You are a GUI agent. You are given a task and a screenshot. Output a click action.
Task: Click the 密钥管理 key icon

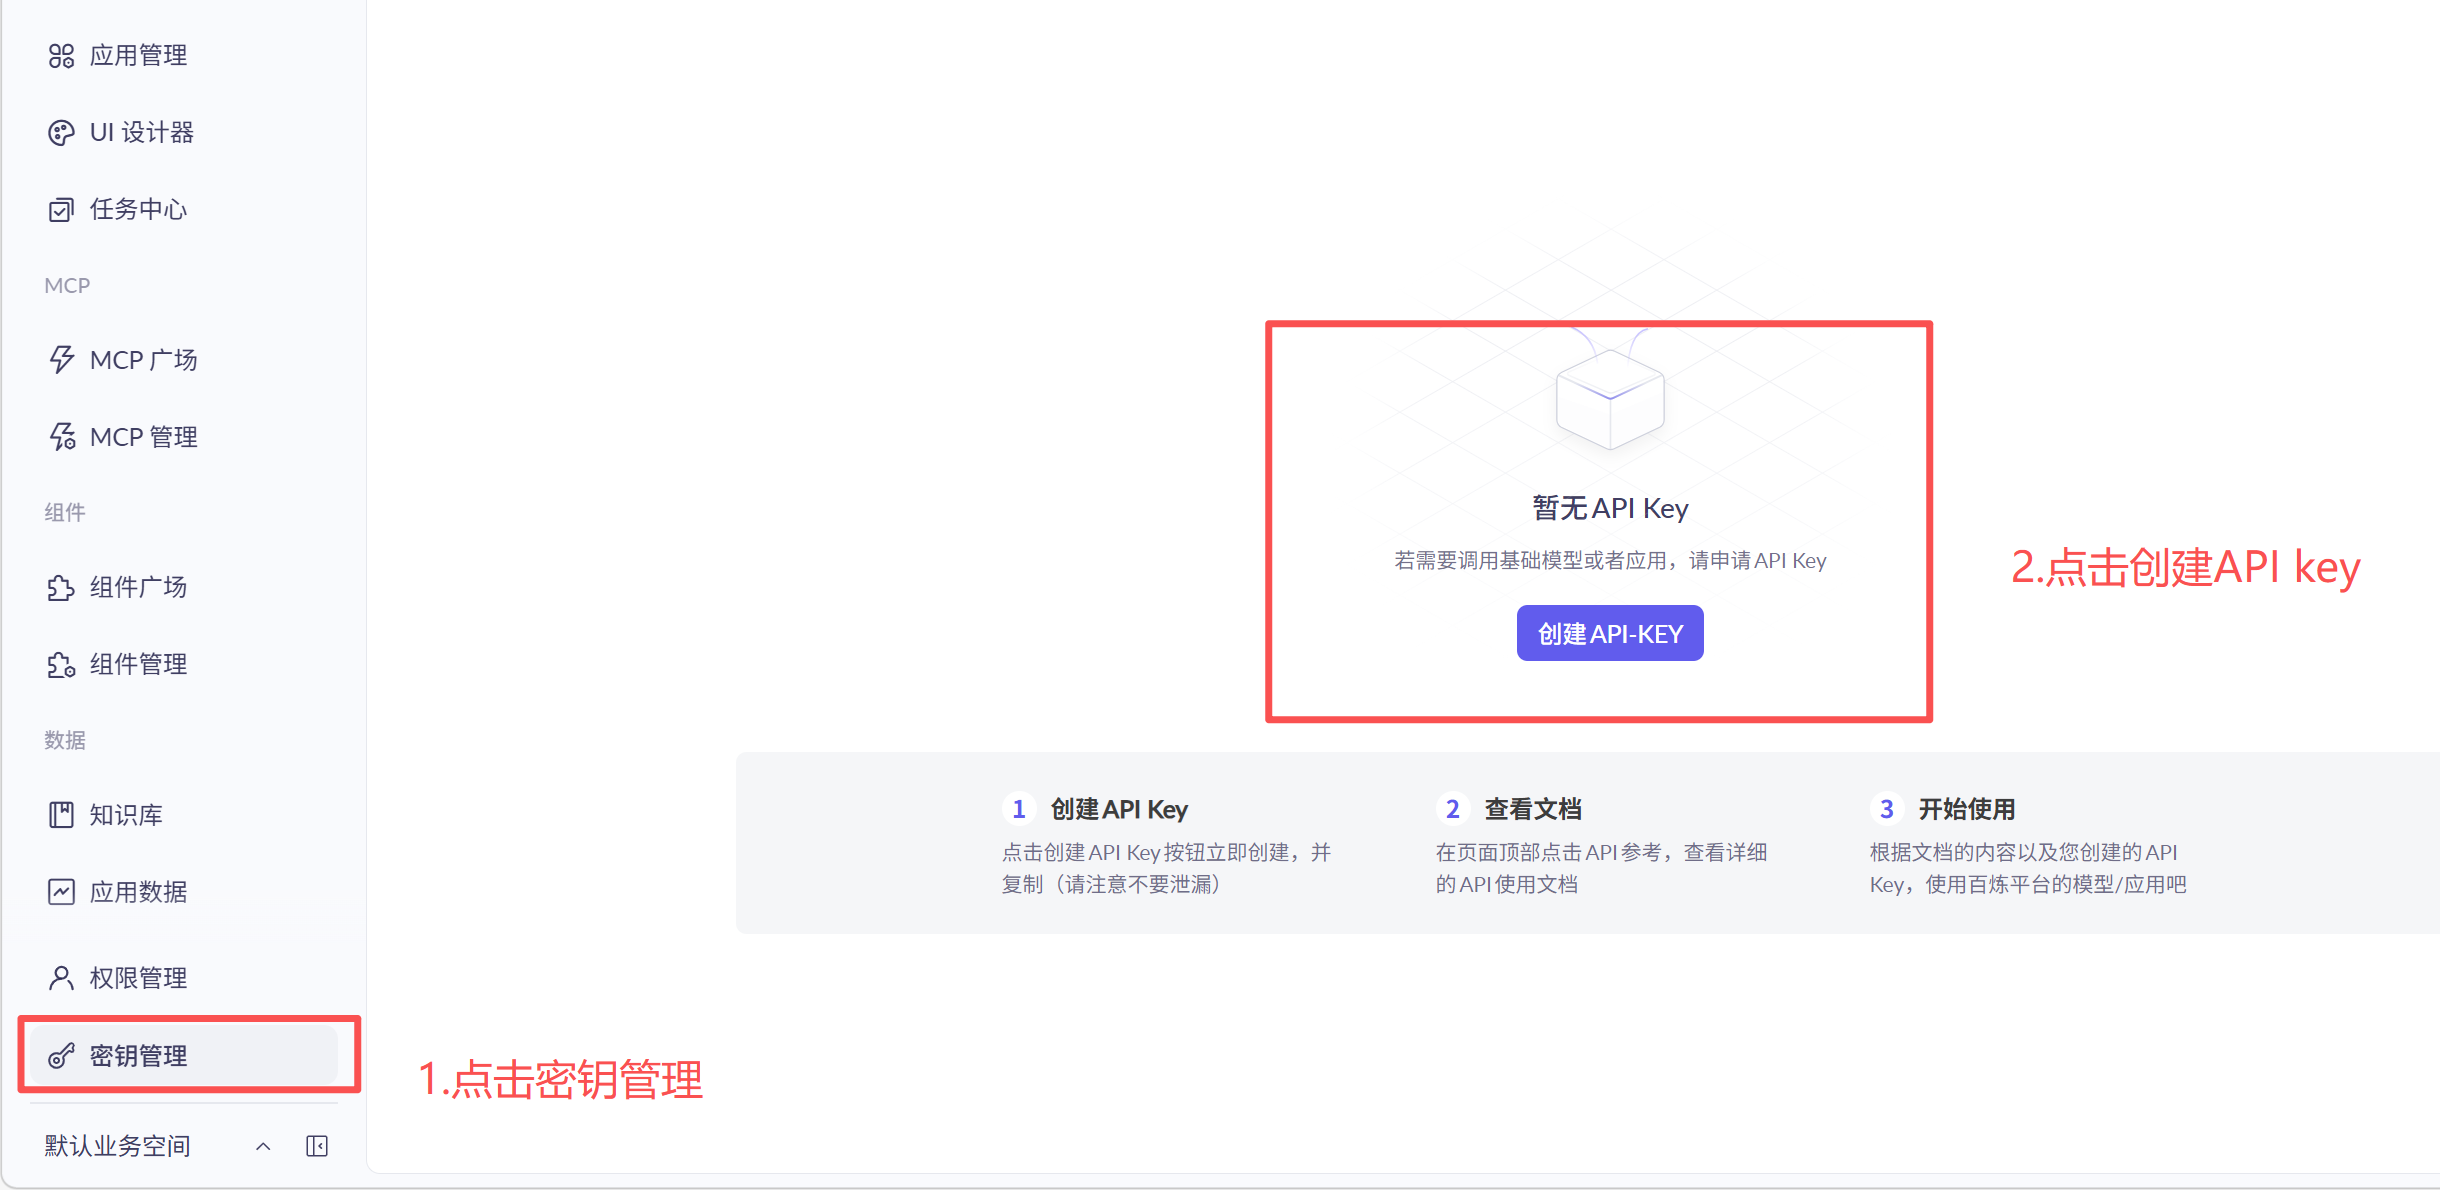[x=61, y=1056]
